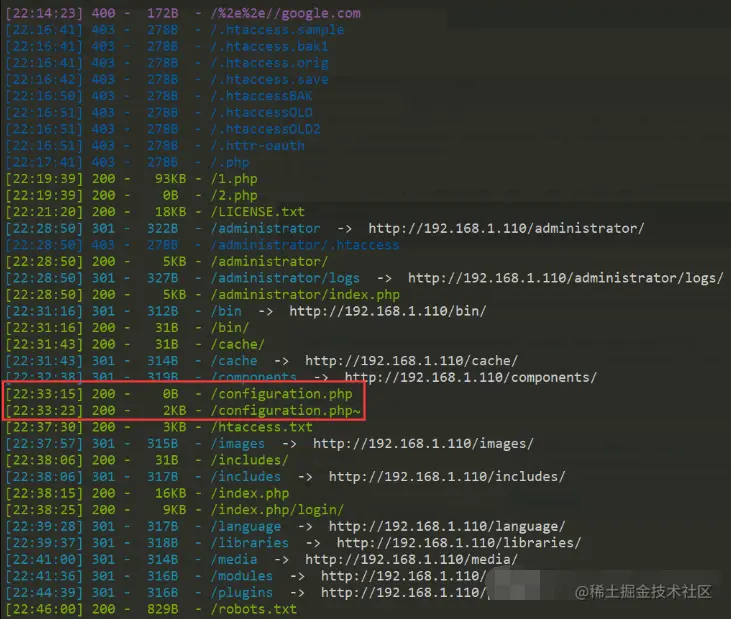Click the /configuration.php path

[282, 394]
